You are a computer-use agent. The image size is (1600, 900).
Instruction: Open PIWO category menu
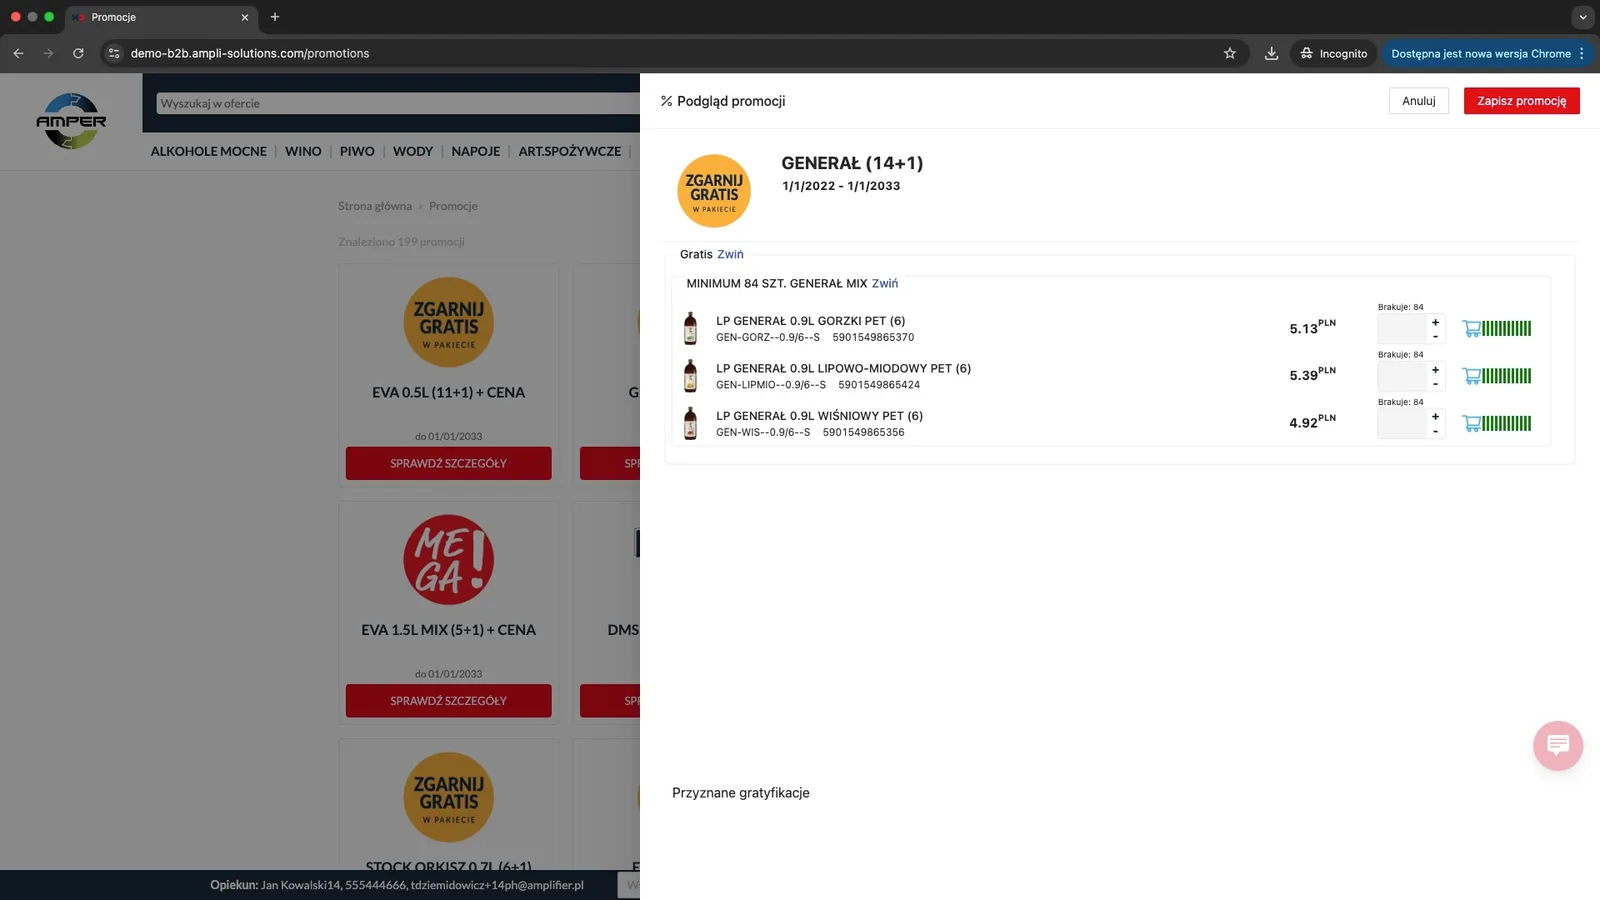[x=357, y=152]
